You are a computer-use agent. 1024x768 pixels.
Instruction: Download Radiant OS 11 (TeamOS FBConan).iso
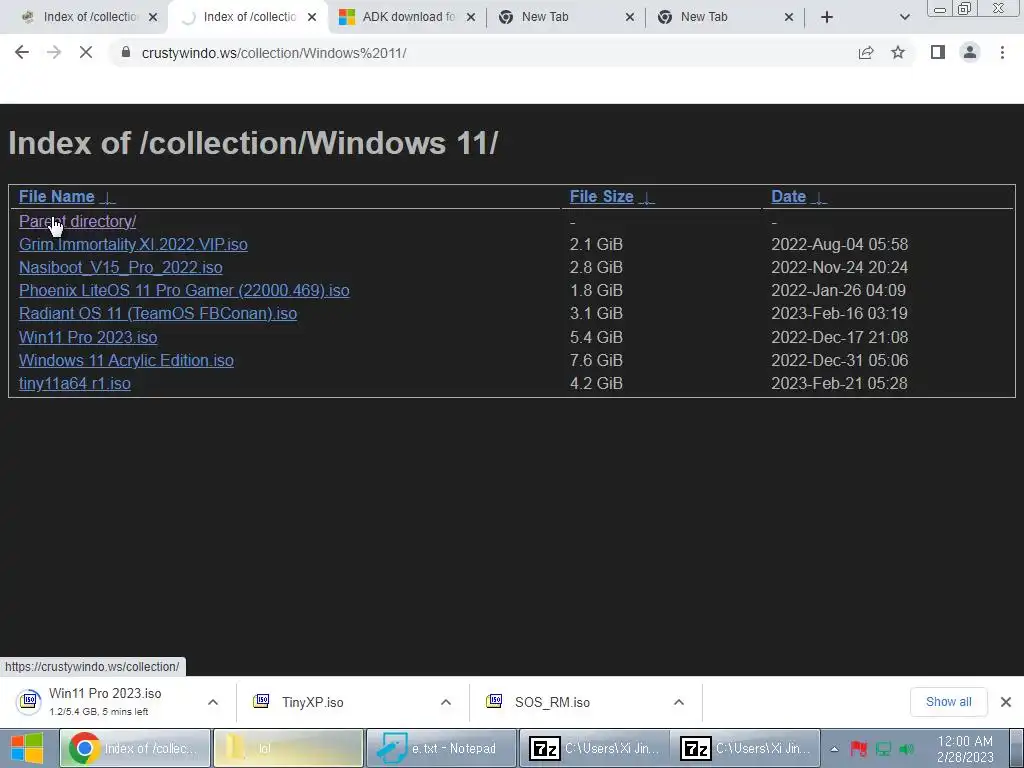coord(158,313)
